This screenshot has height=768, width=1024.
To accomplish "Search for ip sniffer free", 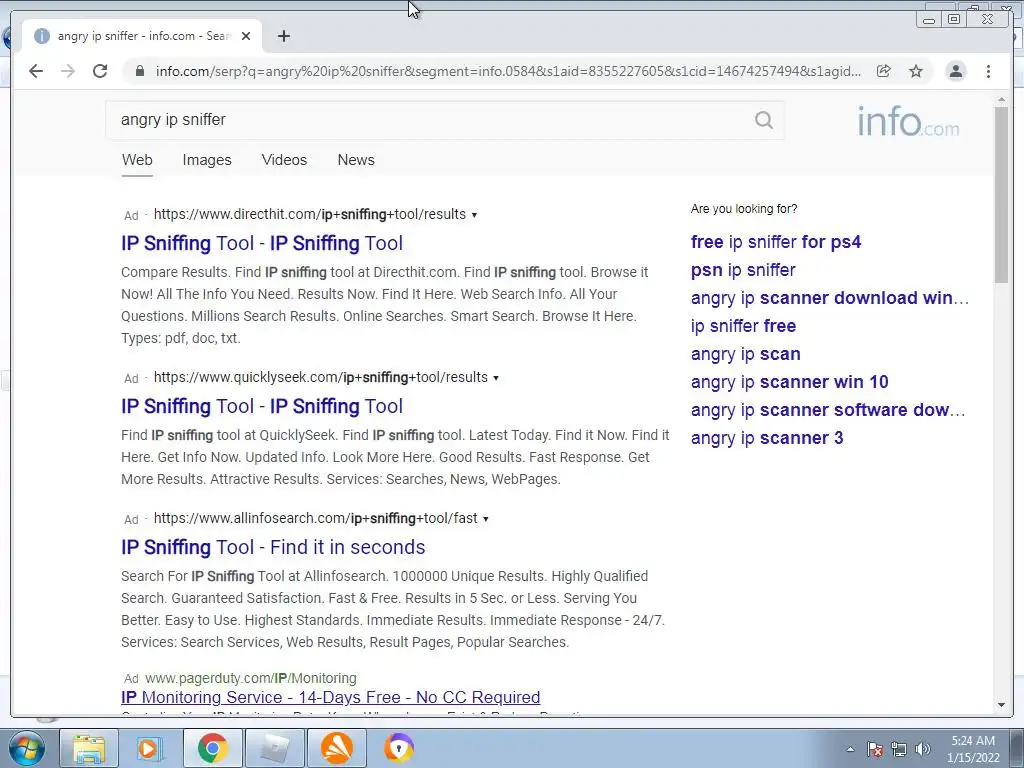I will tap(743, 326).
